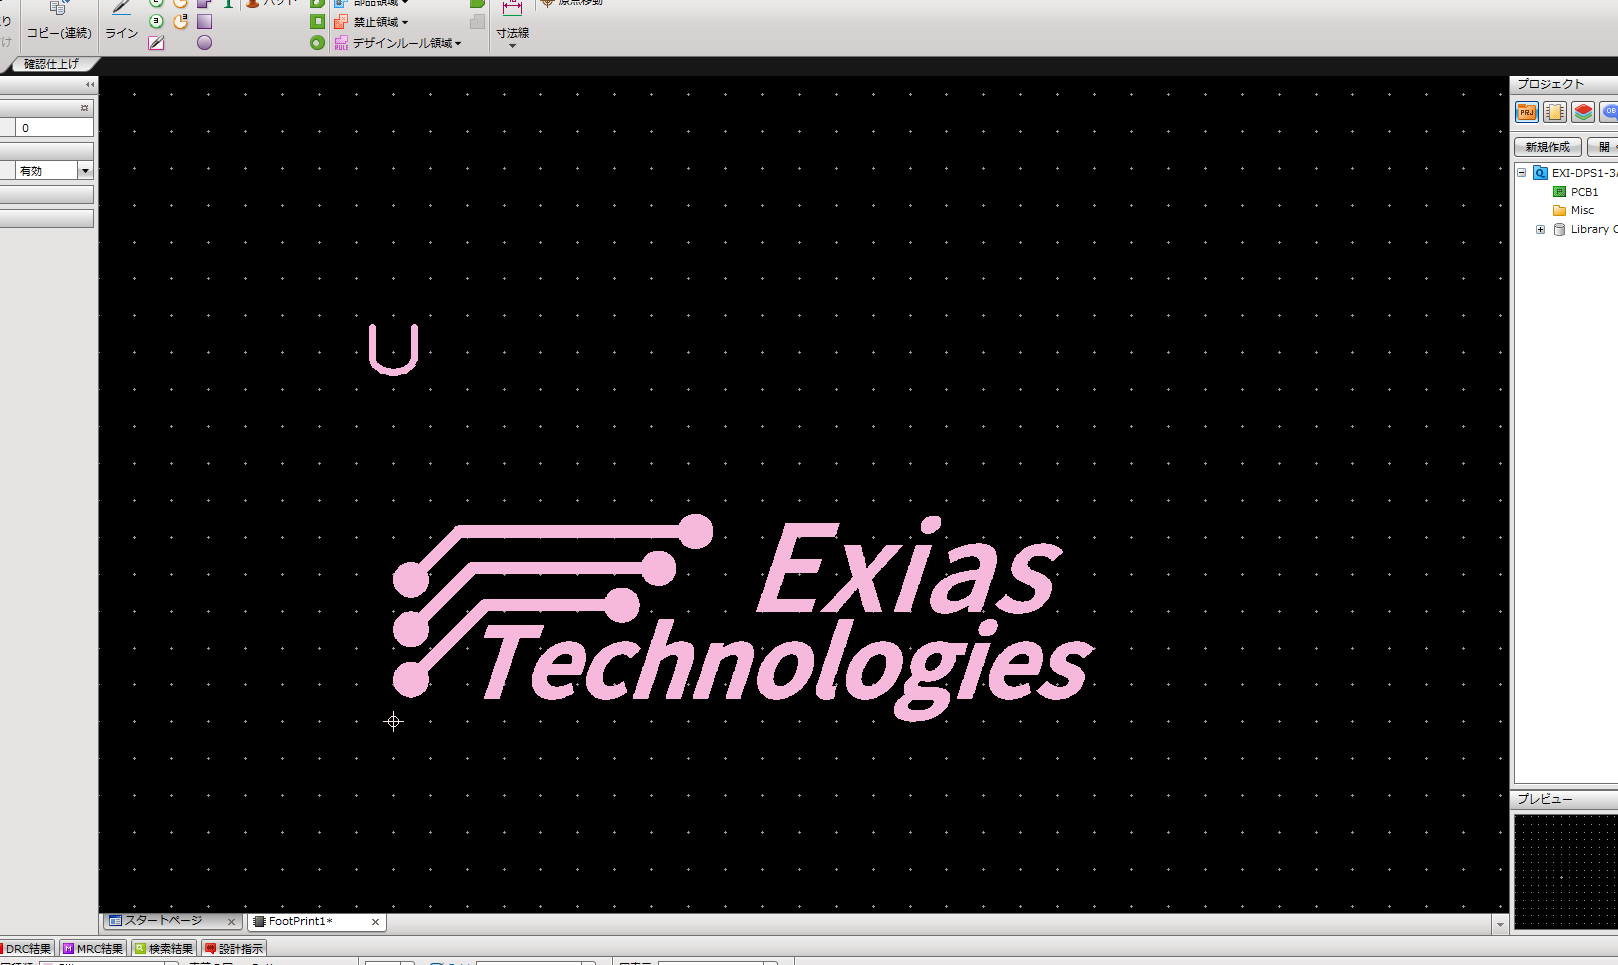Viewport: 1618px width, 965px height.
Task: Click the prohibited area (禁止領域) icon
Action: [x=341, y=21]
